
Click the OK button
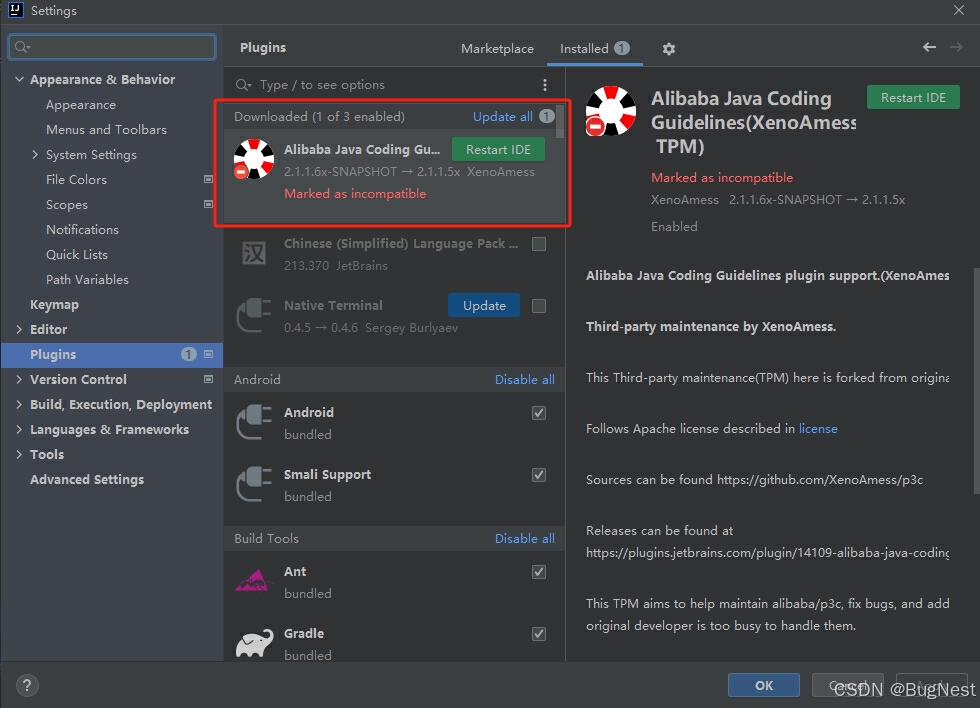point(764,686)
